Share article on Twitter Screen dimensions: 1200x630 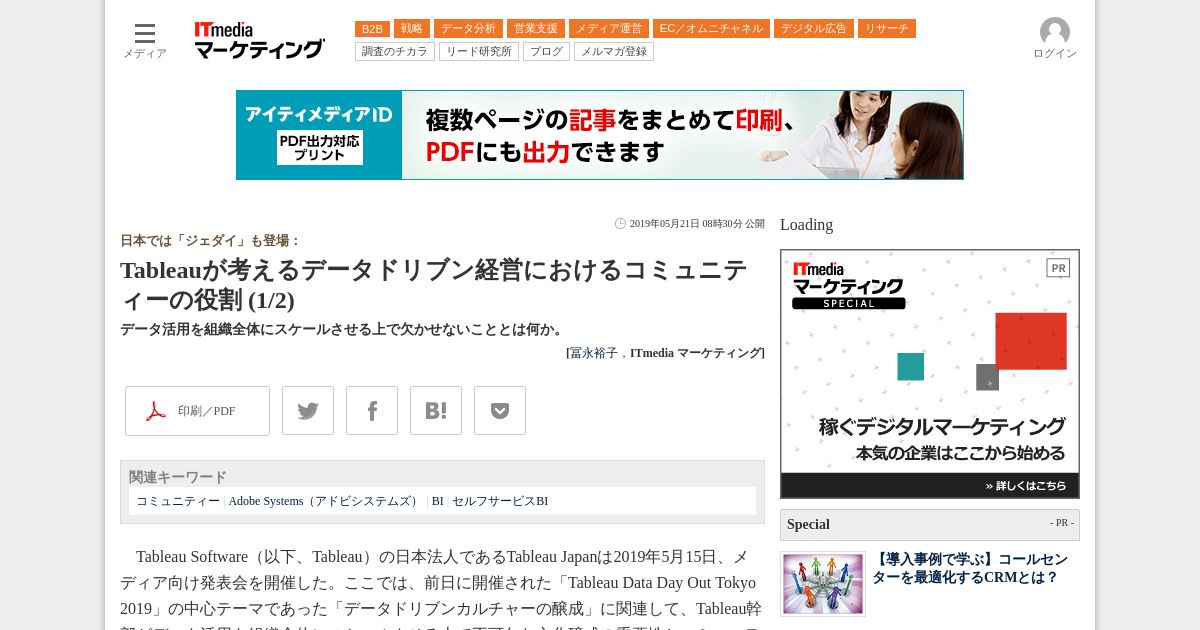click(308, 411)
